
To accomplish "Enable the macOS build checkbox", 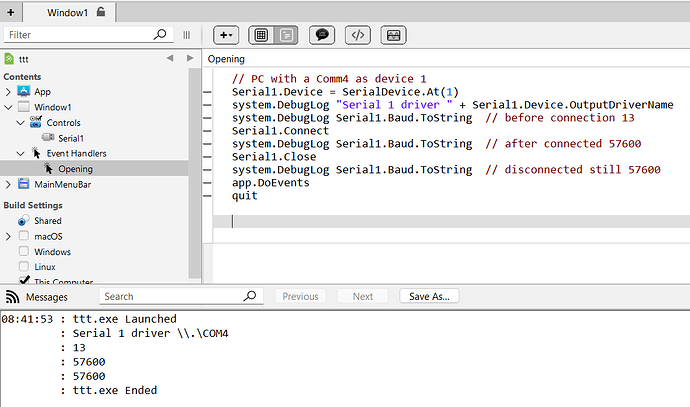I will tap(24, 236).
